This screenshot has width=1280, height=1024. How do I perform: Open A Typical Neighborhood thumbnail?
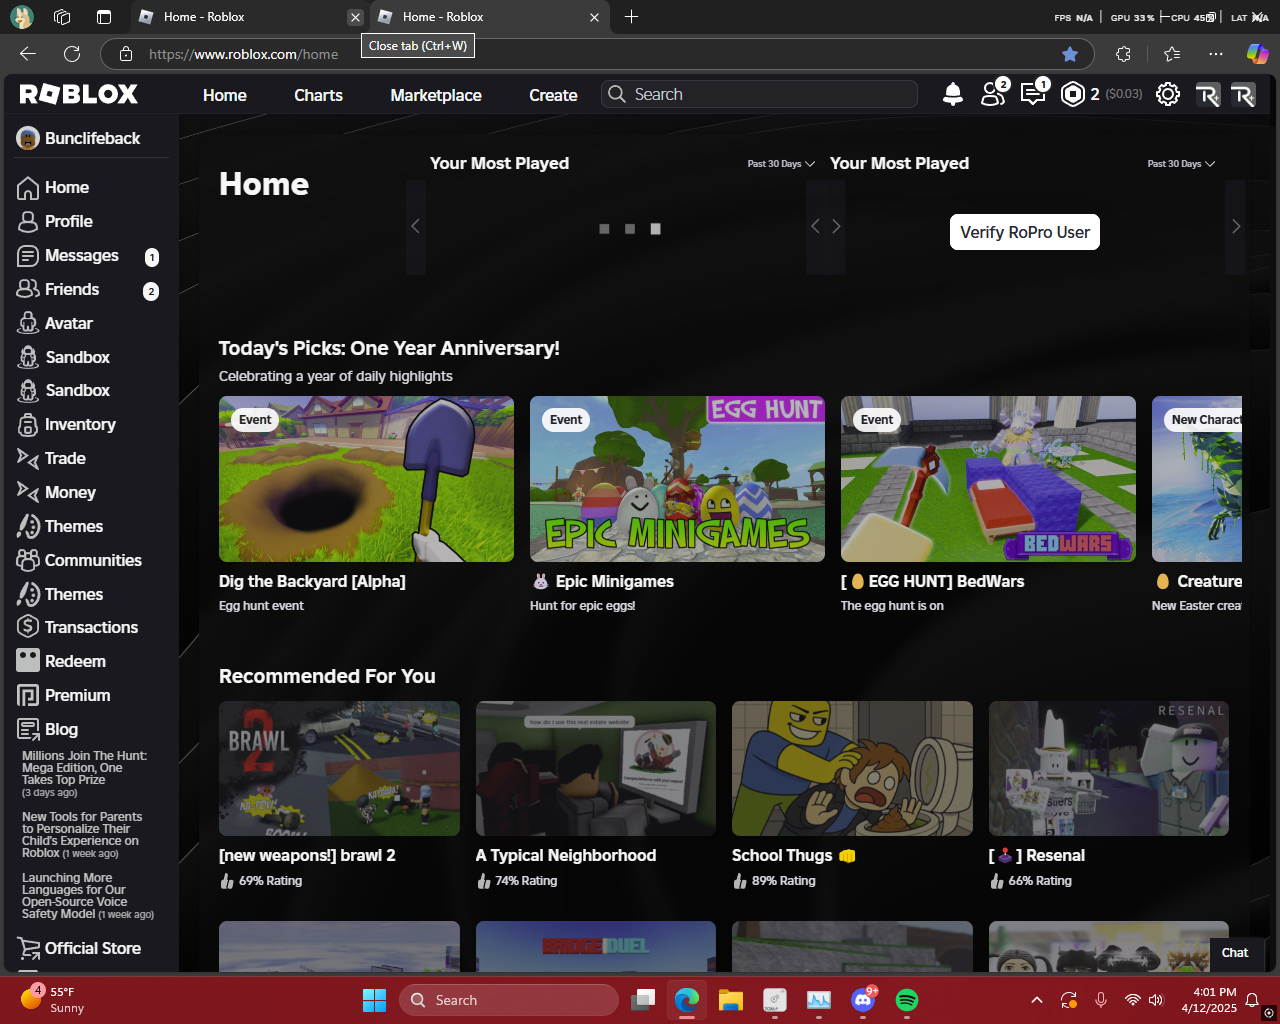tap(596, 768)
